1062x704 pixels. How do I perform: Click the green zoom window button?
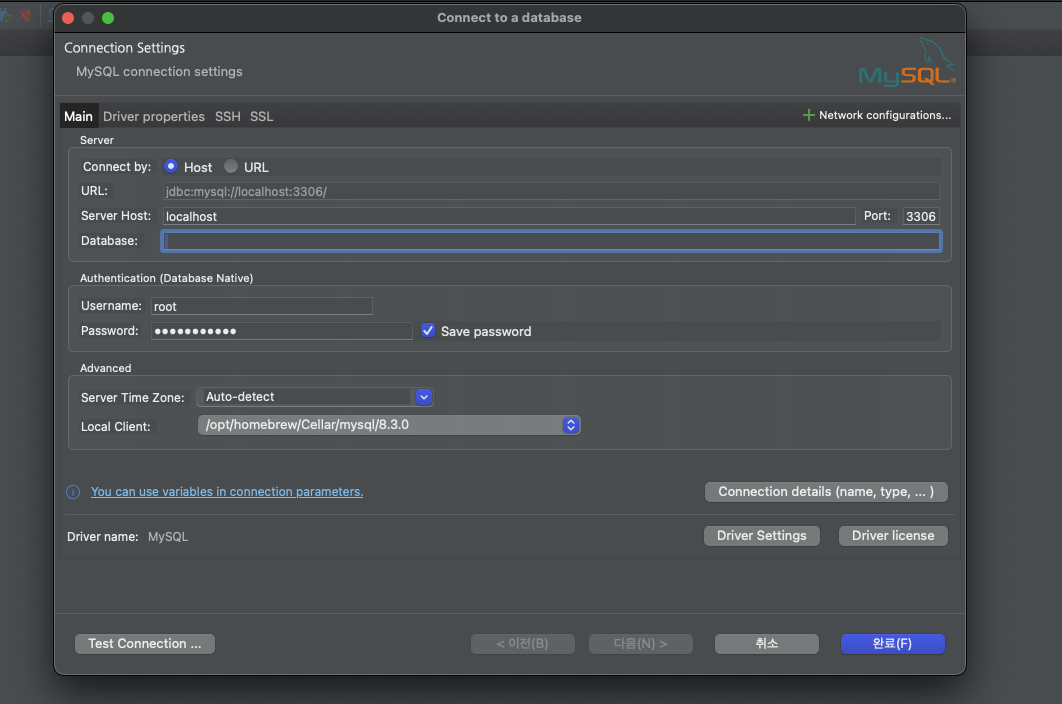[x=108, y=18]
